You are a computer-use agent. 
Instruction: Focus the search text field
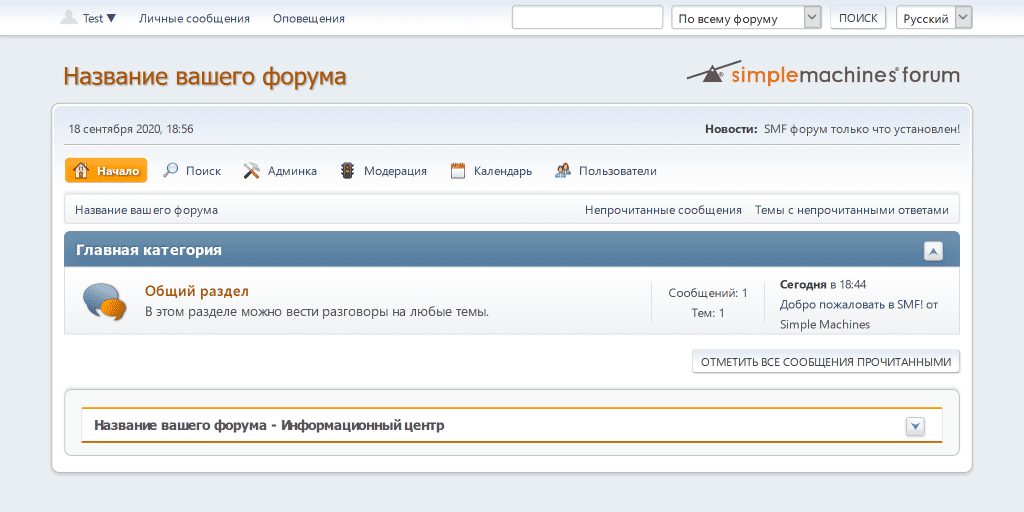[x=587, y=18]
